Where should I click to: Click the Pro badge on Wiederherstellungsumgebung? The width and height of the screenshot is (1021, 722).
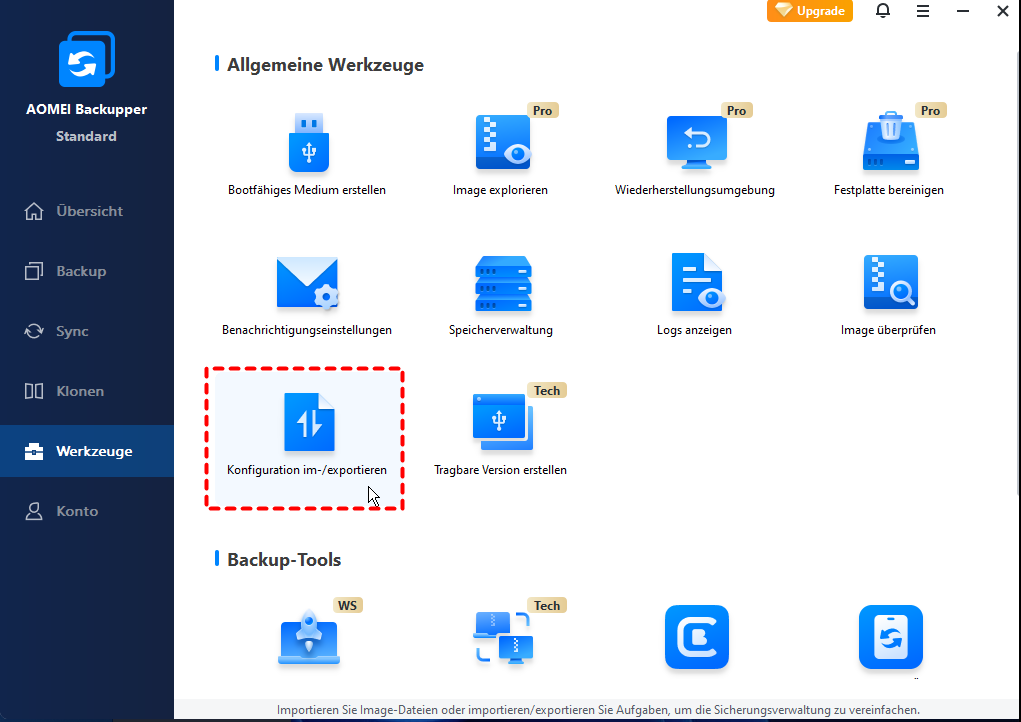point(736,111)
